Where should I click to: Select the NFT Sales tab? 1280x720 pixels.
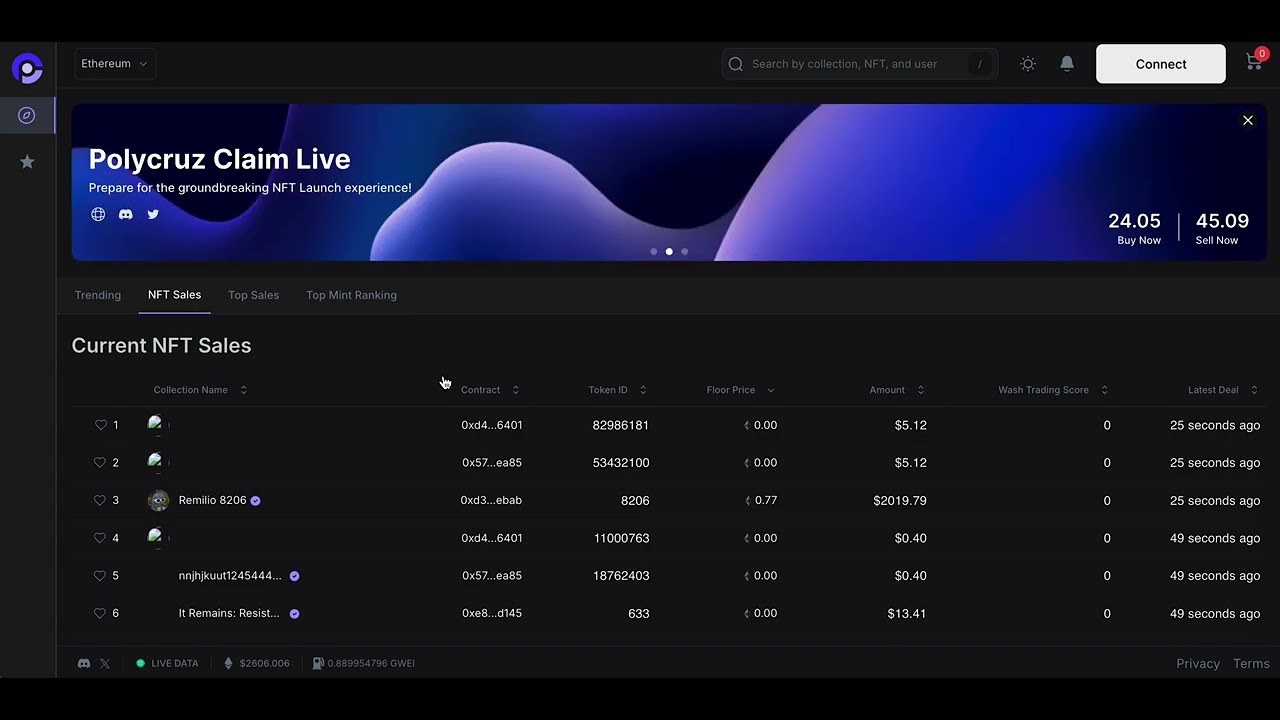coord(174,295)
